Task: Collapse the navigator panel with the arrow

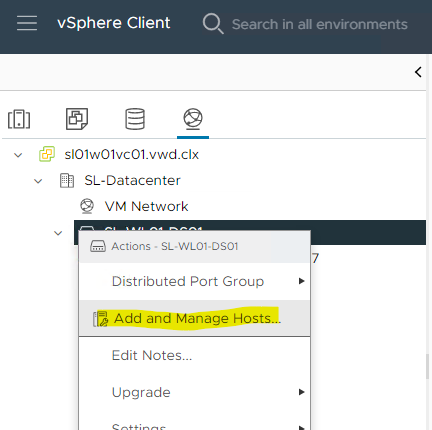Action: (418, 72)
